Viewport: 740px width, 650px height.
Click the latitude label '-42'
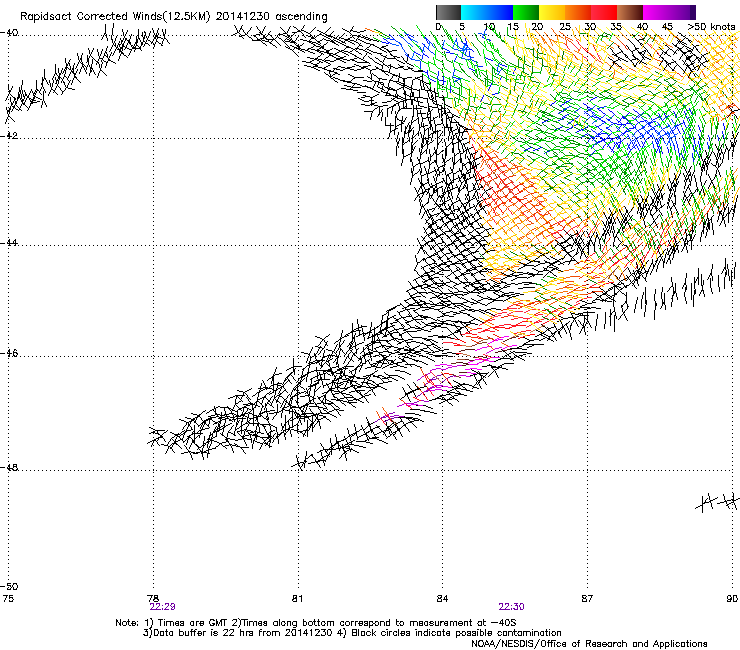tap(9, 136)
